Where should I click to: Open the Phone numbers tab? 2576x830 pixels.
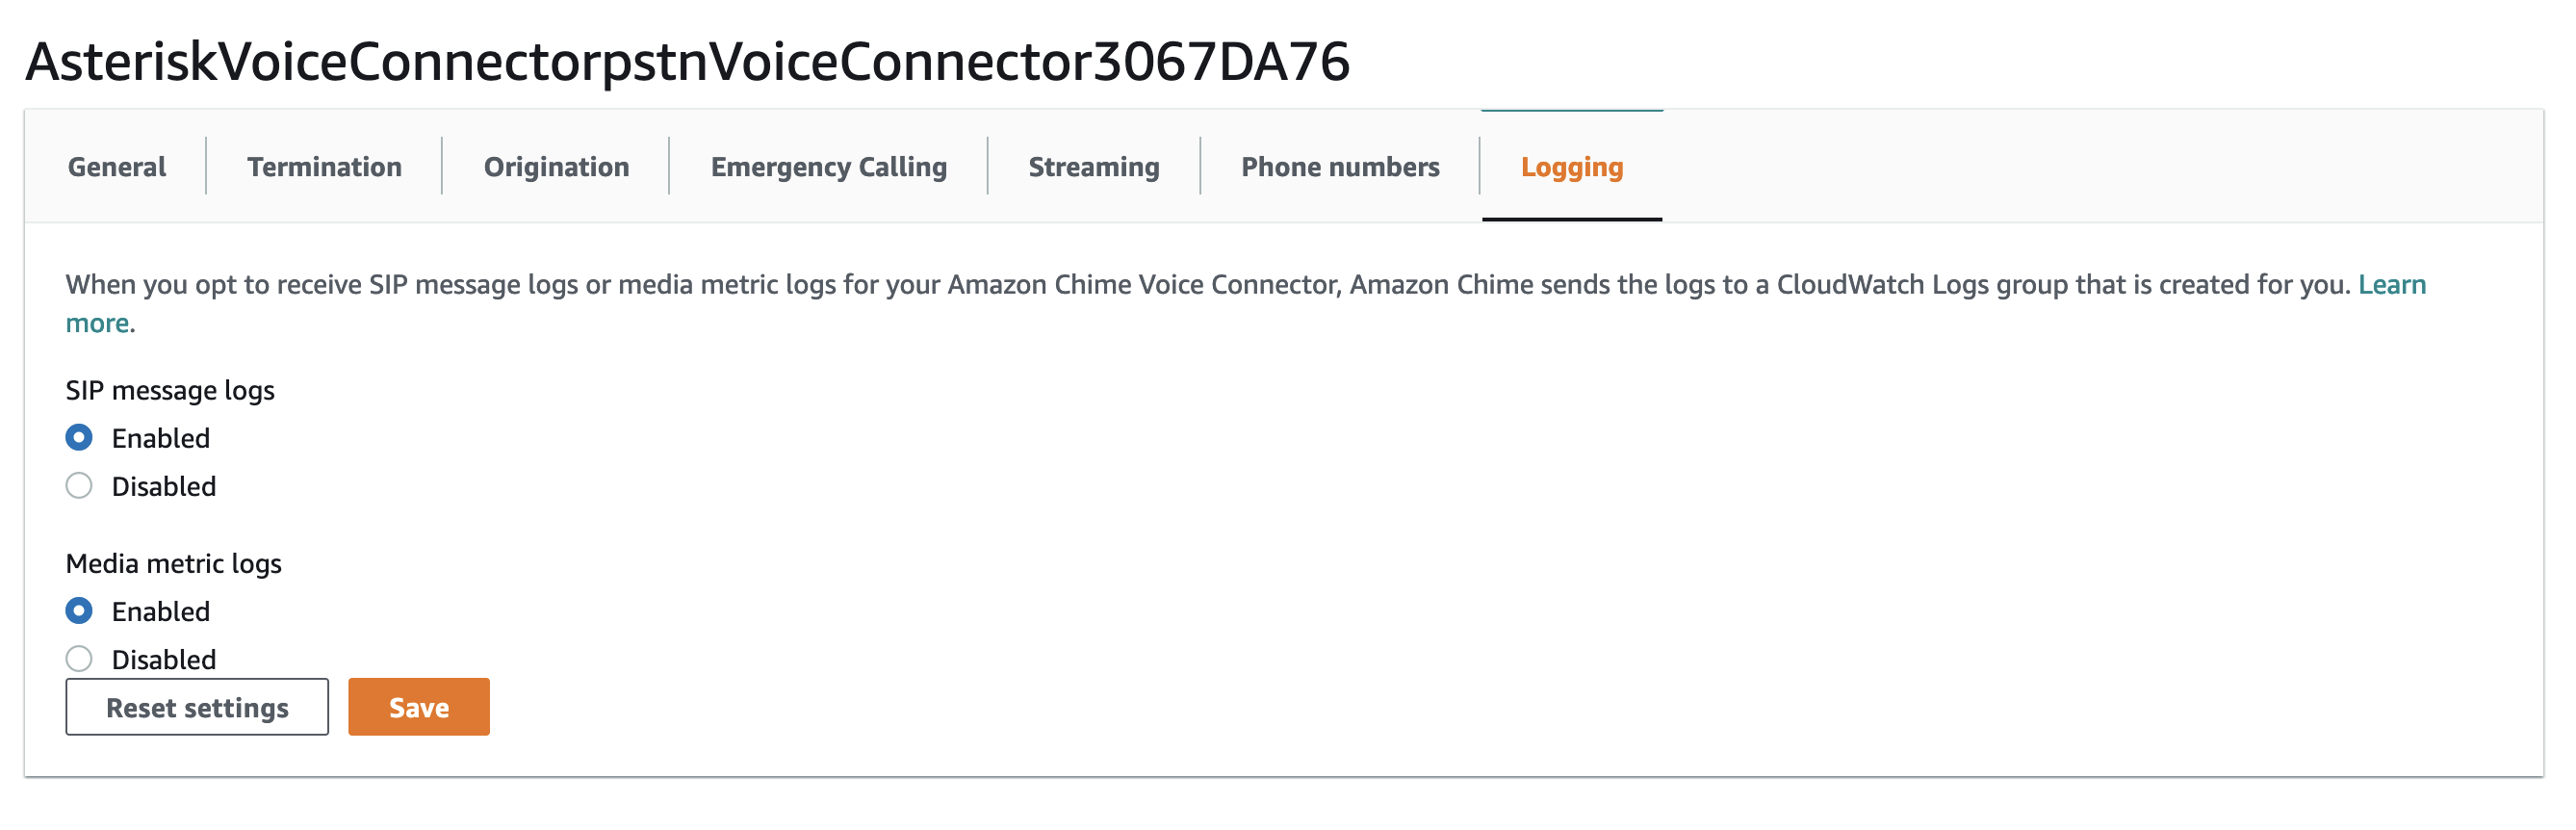1340,167
